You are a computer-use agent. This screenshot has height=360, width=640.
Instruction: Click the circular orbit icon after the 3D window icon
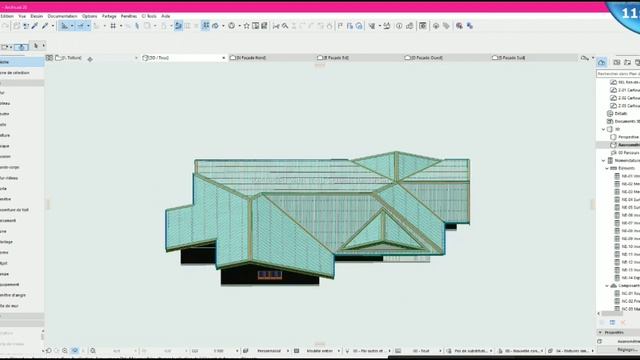216,26
